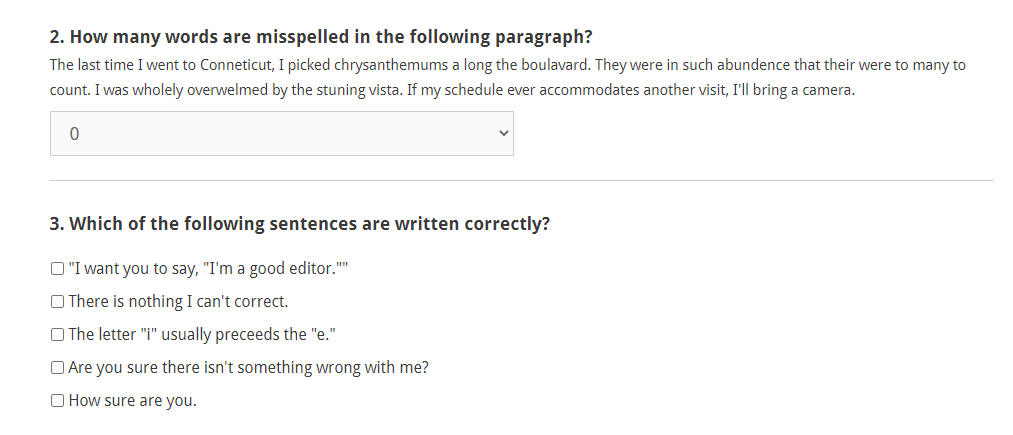
Task: Click the "How sure are you." label text
Action: tap(132, 401)
